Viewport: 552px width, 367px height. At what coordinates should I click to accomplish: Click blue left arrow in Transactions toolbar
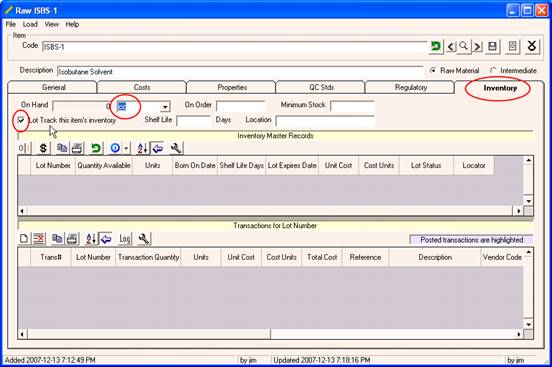click(x=106, y=239)
